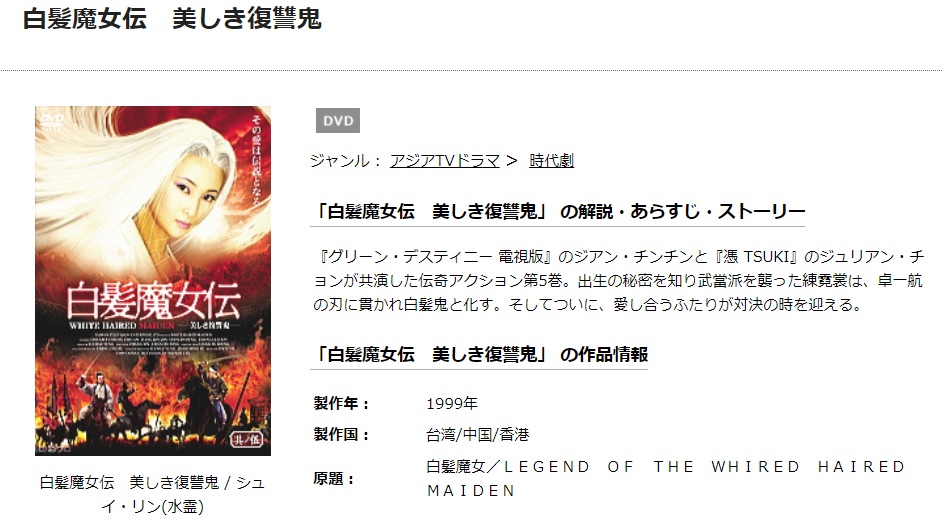Screen dimensions: 943x524
Task: Click the 製作国 label
Action: point(341,434)
